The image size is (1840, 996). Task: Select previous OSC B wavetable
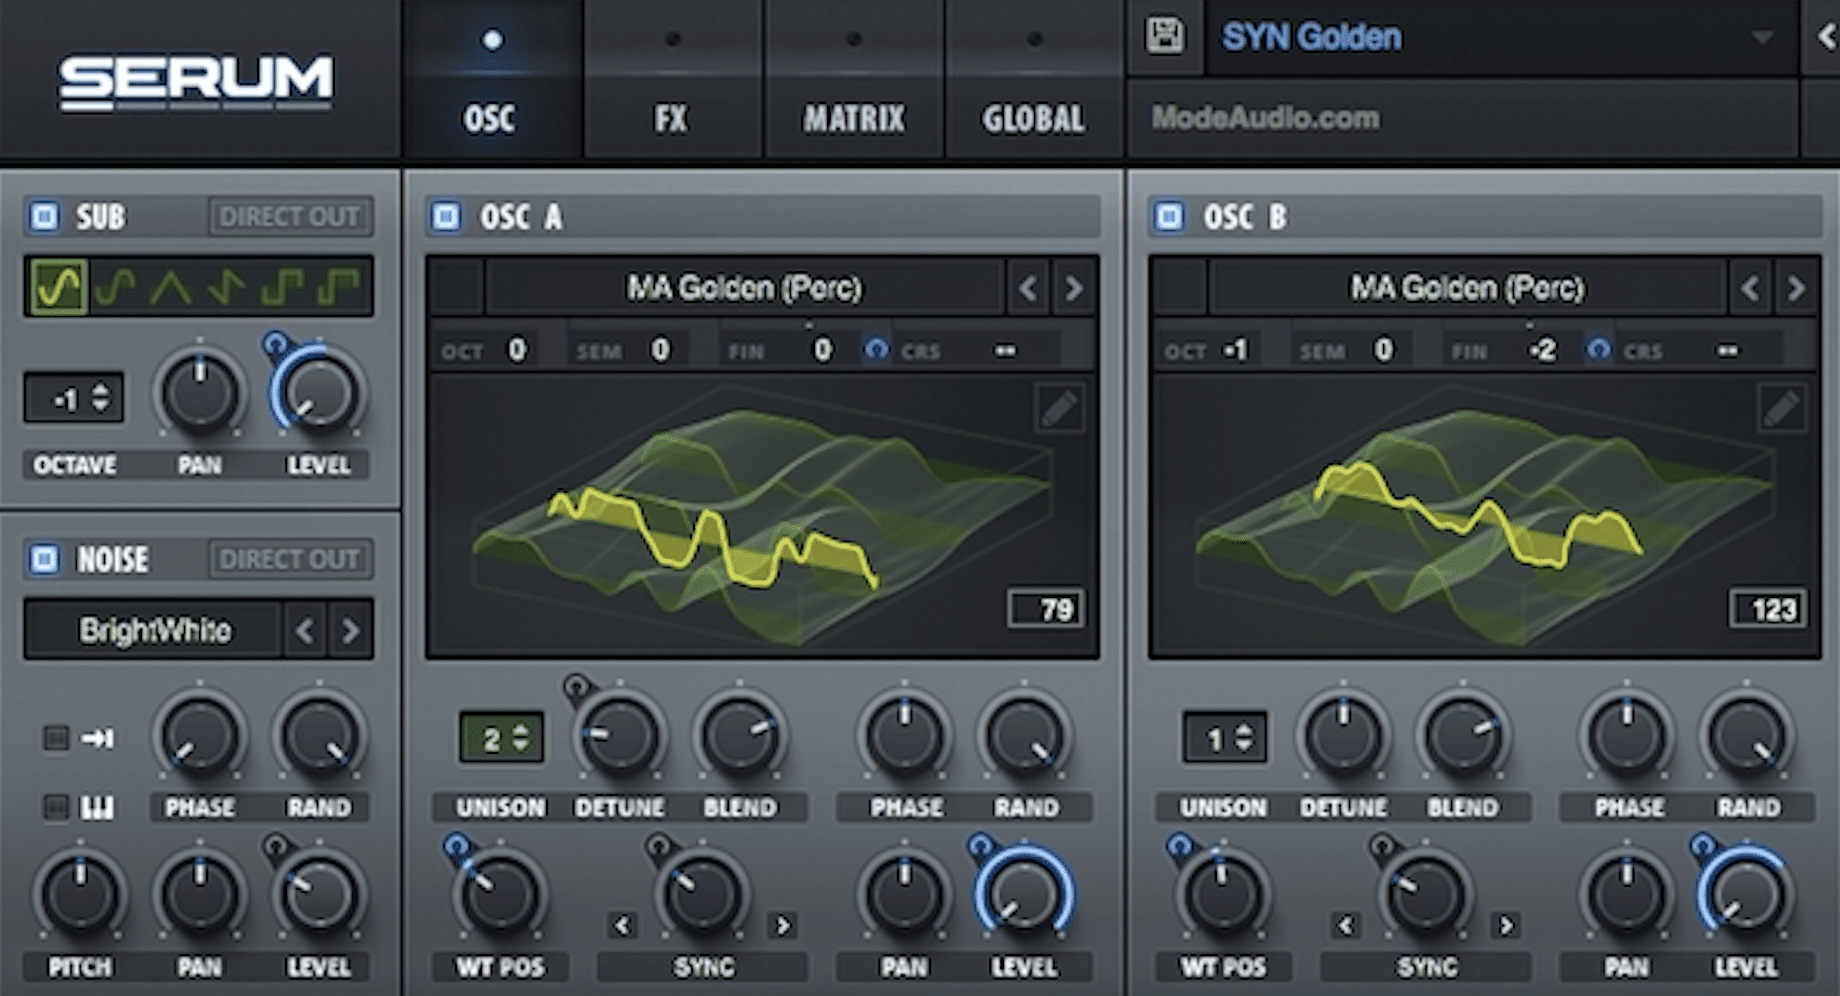tap(1750, 289)
